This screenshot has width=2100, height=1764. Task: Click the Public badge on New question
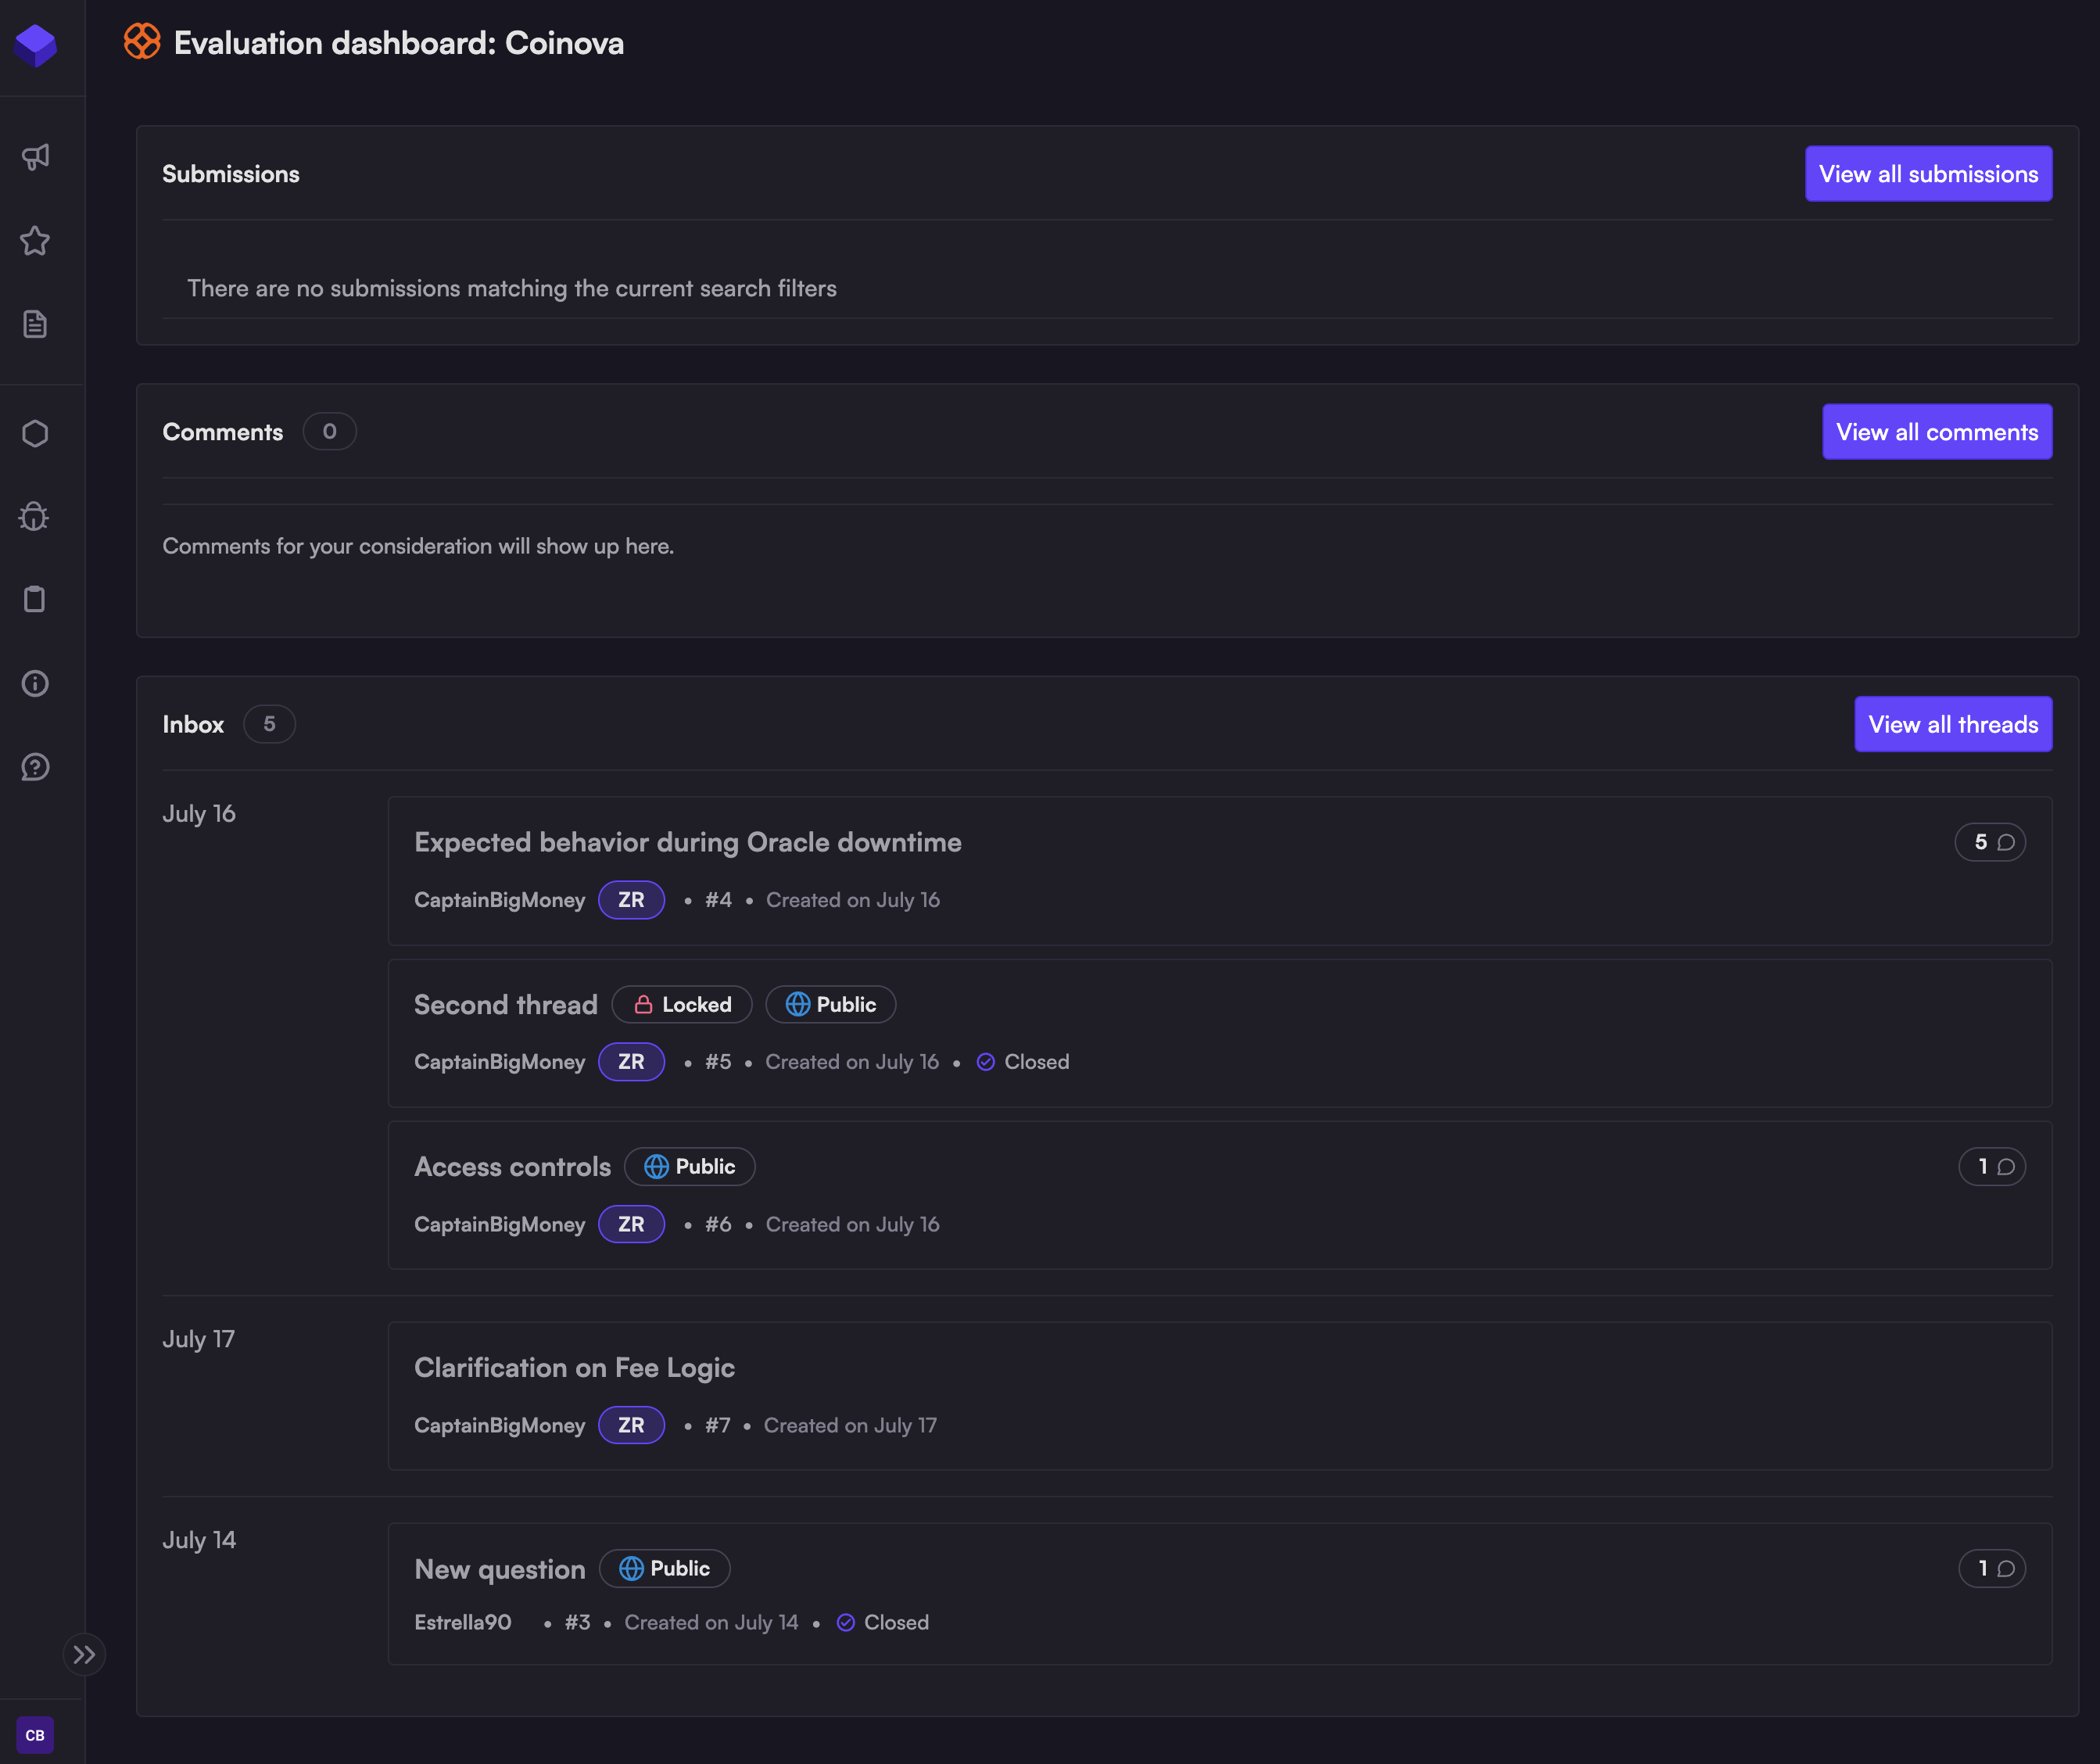tap(665, 1569)
